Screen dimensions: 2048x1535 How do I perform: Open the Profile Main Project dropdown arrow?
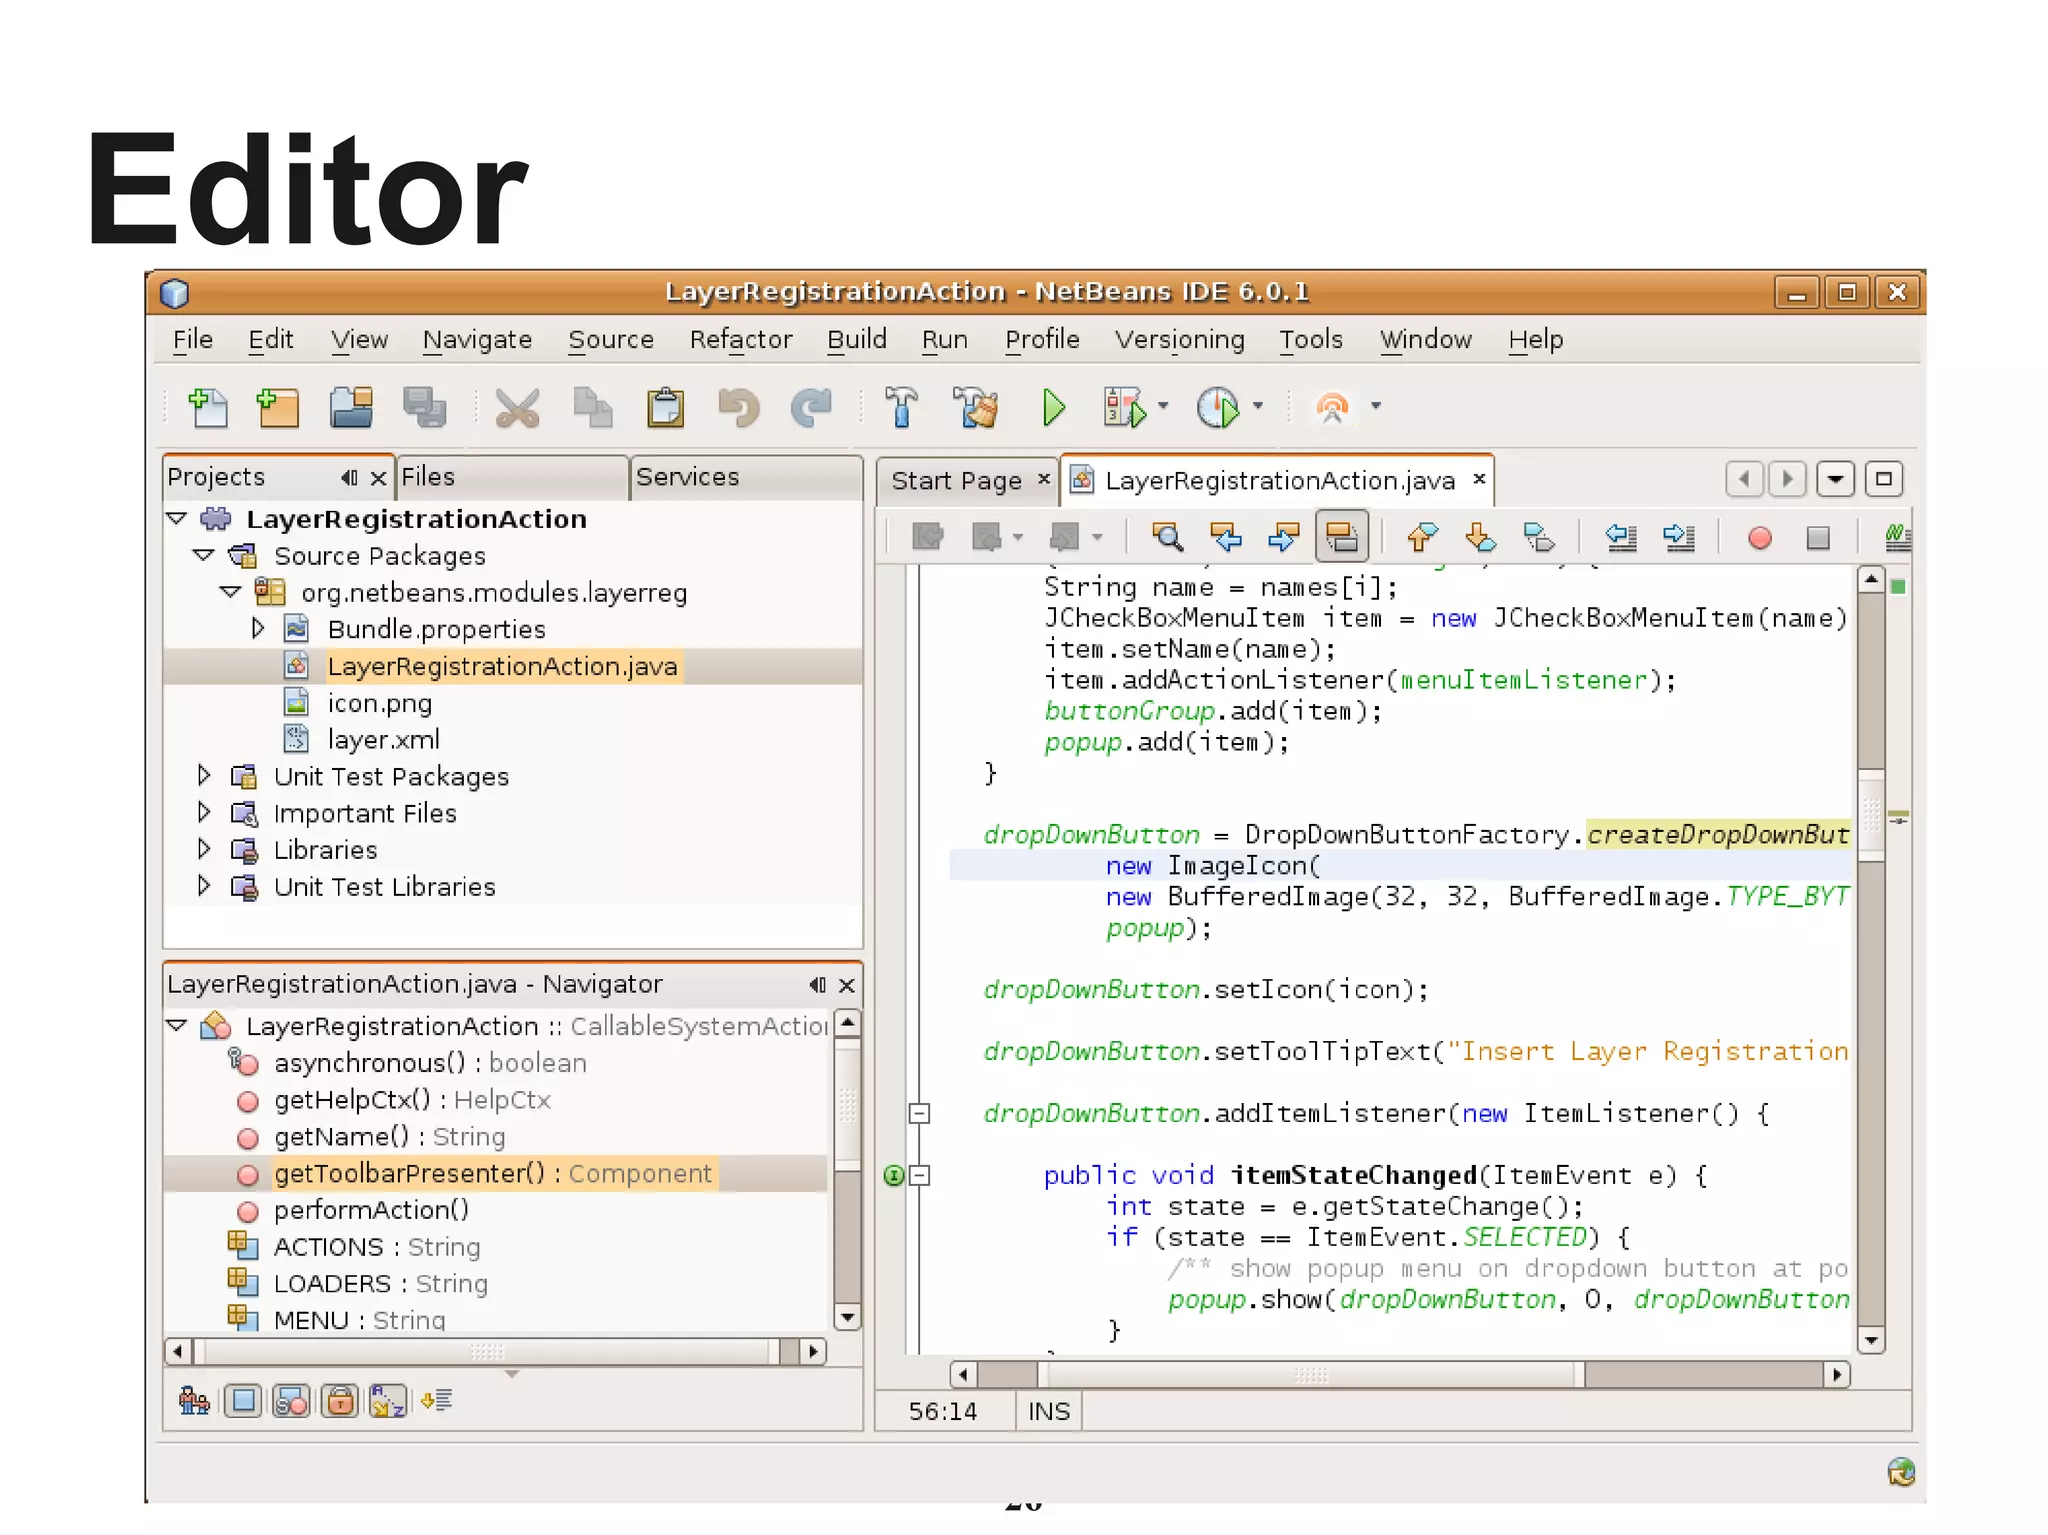1258,406
